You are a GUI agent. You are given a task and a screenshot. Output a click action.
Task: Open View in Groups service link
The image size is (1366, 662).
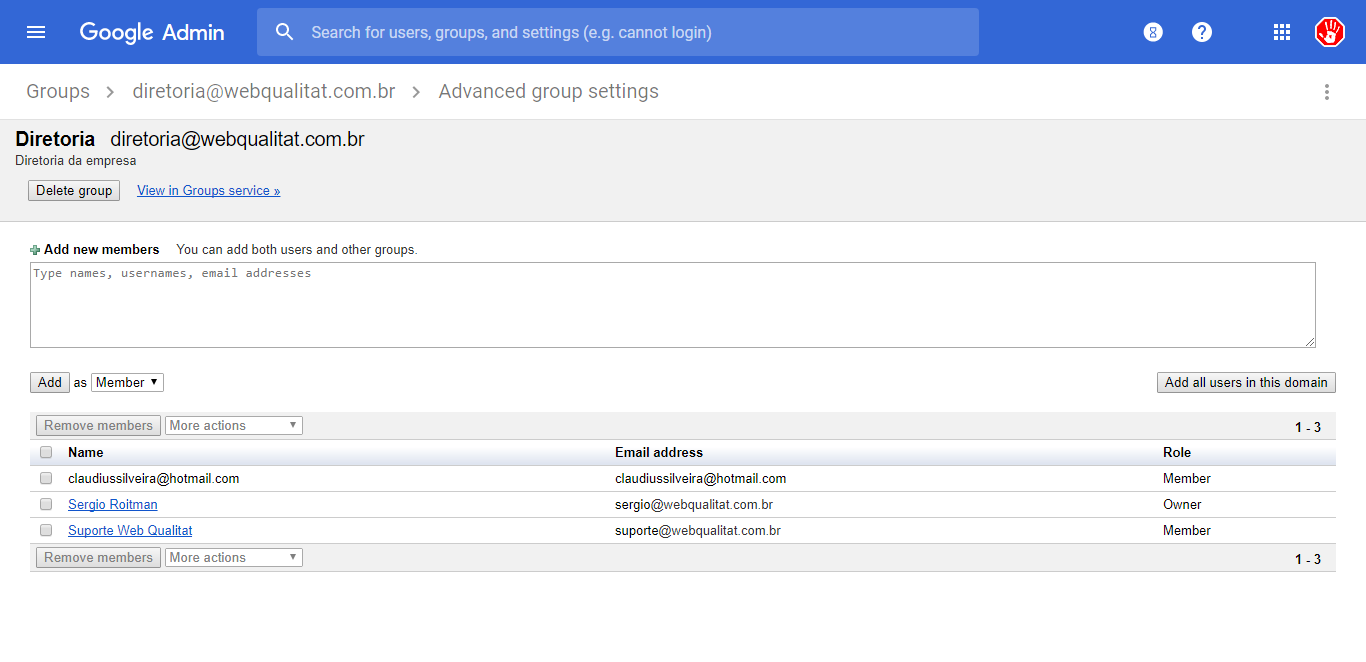coord(208,190)
